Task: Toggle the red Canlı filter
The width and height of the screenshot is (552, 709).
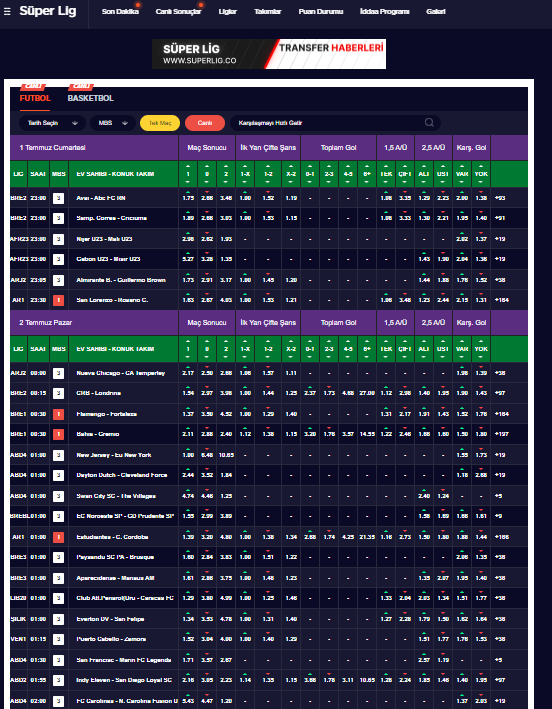Action: coord(205,123)
